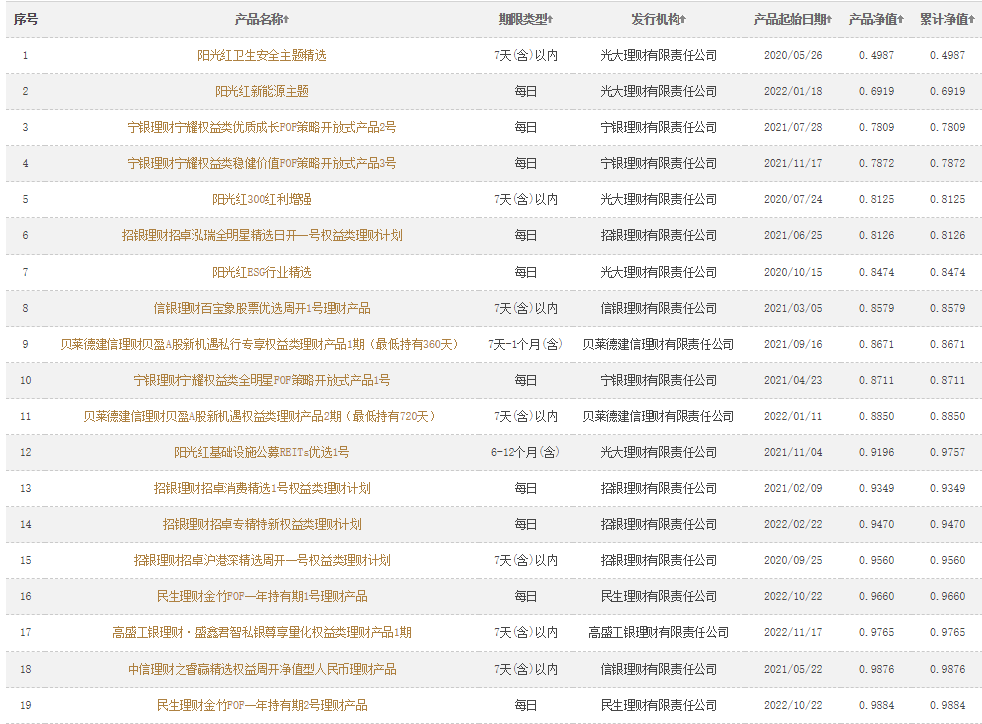The height and width of the screenshot is (724, 982).
Task: Open 阳光红ESG行业精选 product link
Action: click(x=261, y=272)
